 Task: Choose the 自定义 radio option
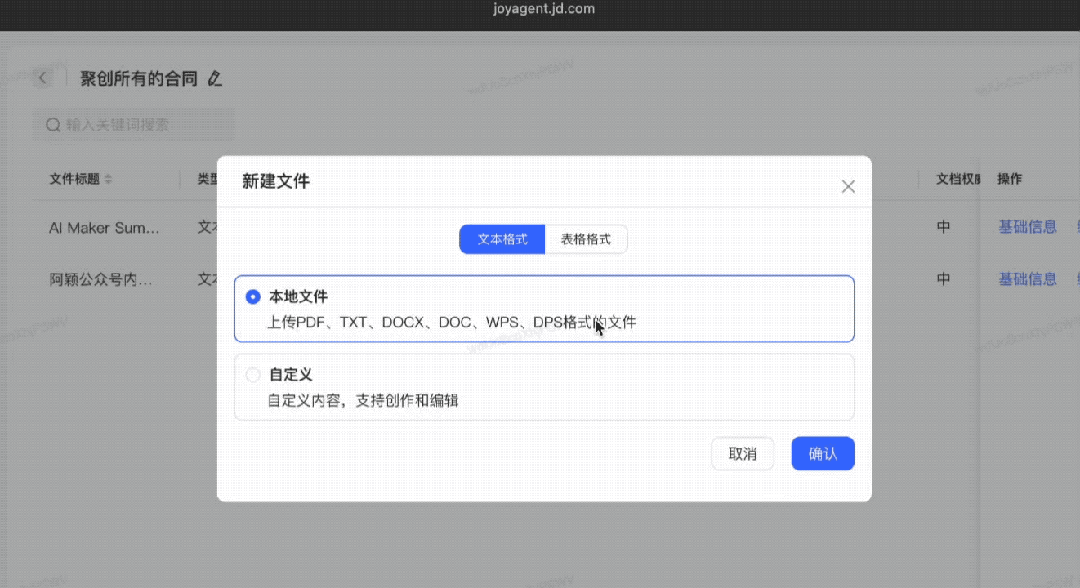coord(253,375)
